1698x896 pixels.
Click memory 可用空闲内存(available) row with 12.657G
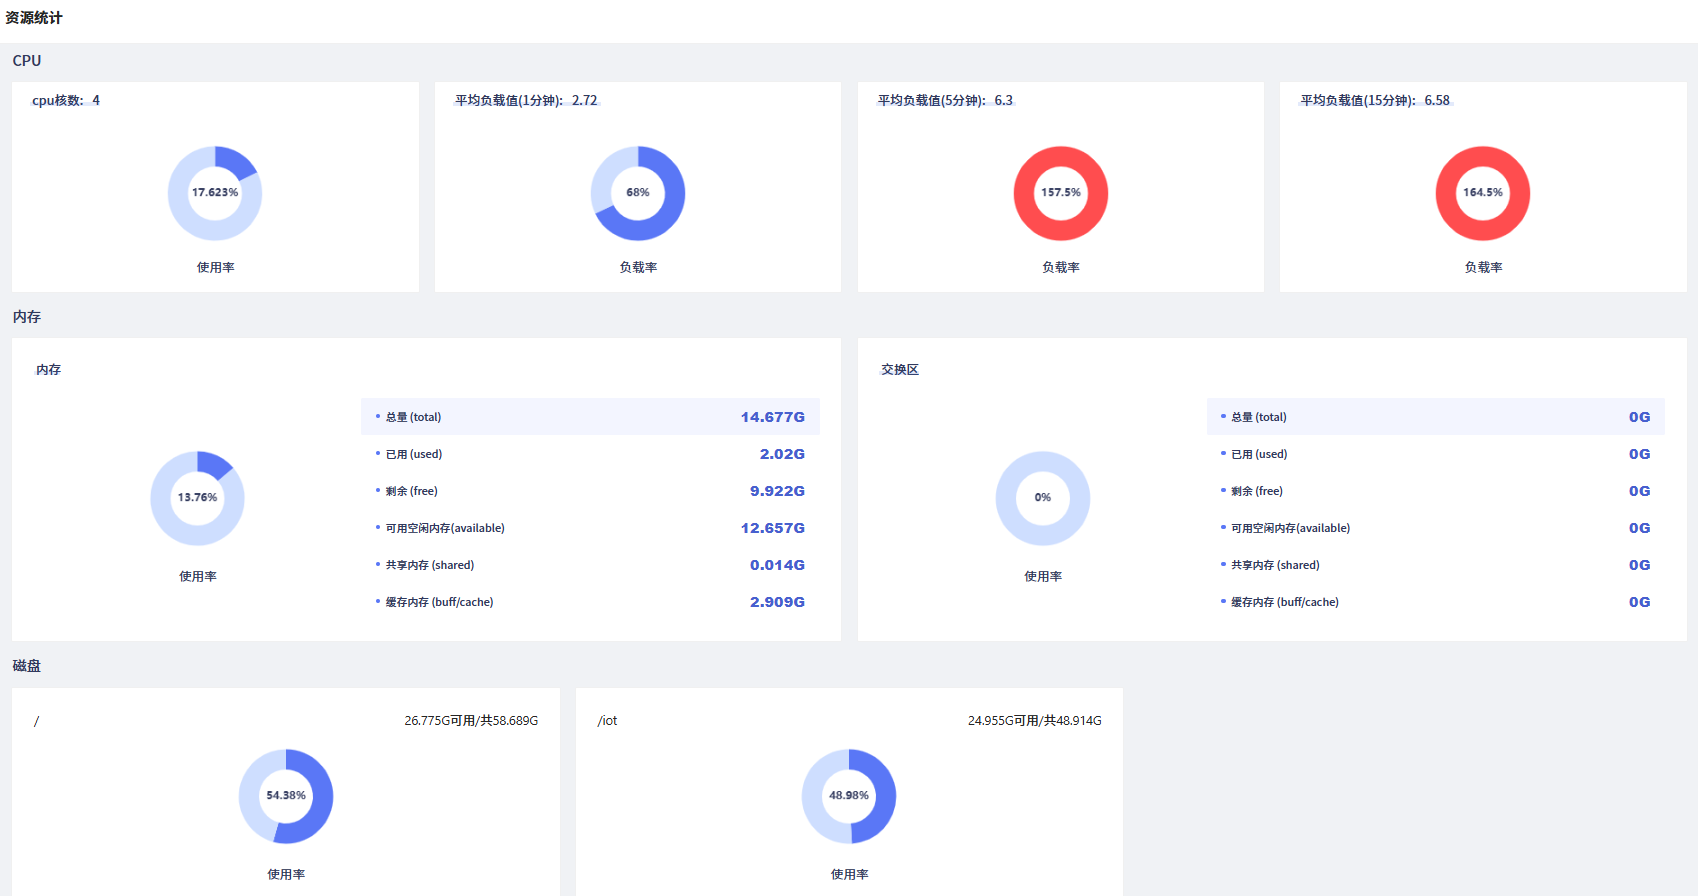click(590, 528)
